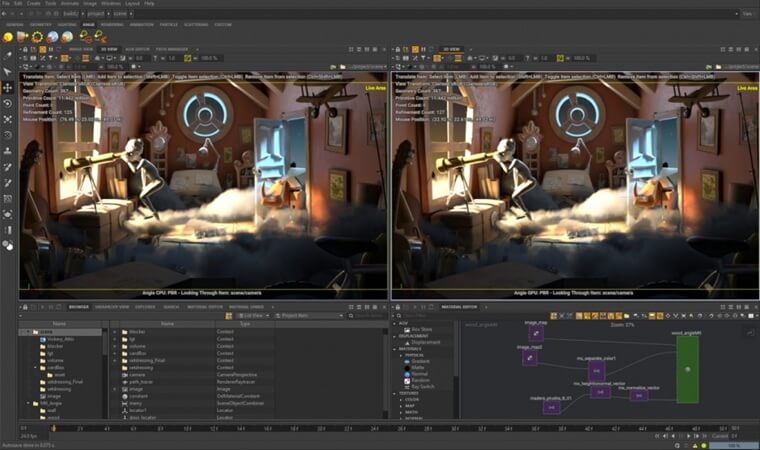Open the Create menu
Screen dimensions: 760x450
point(33,3)
